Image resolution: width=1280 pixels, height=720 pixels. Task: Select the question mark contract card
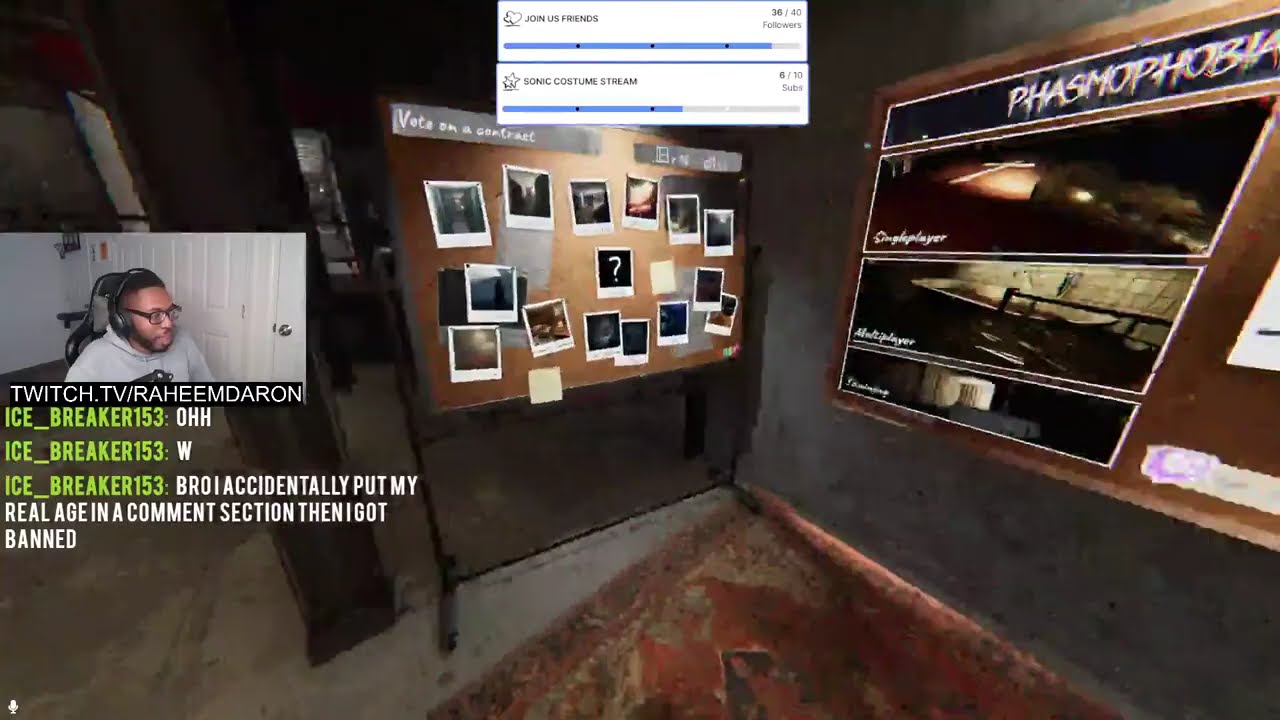coord(614,271)
